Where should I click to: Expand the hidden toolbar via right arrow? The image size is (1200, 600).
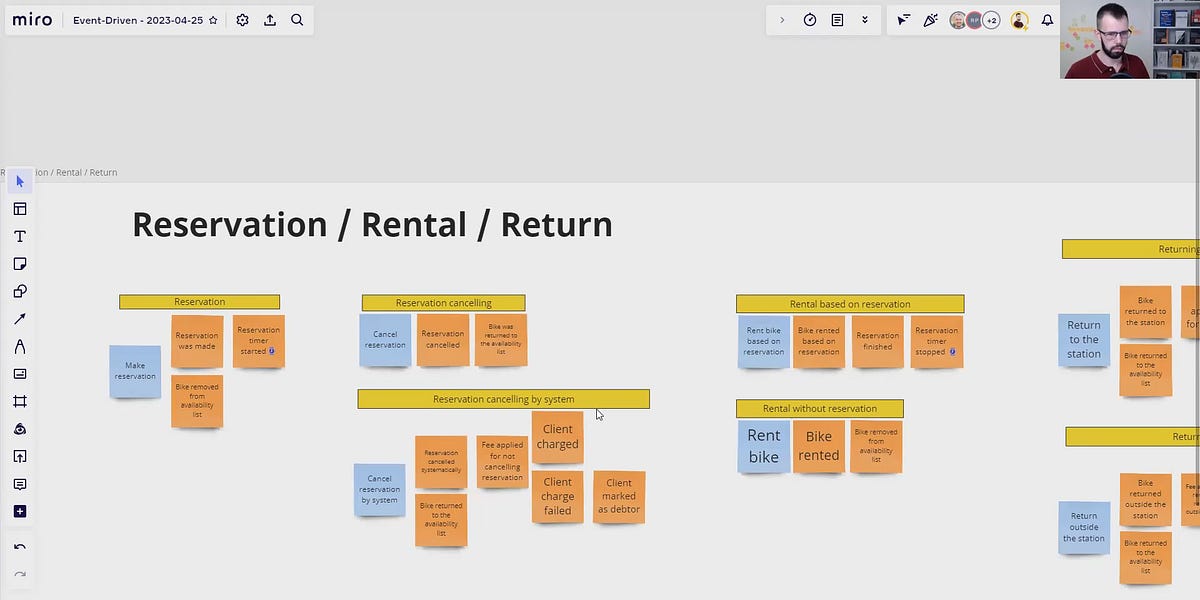click(781, 19)
